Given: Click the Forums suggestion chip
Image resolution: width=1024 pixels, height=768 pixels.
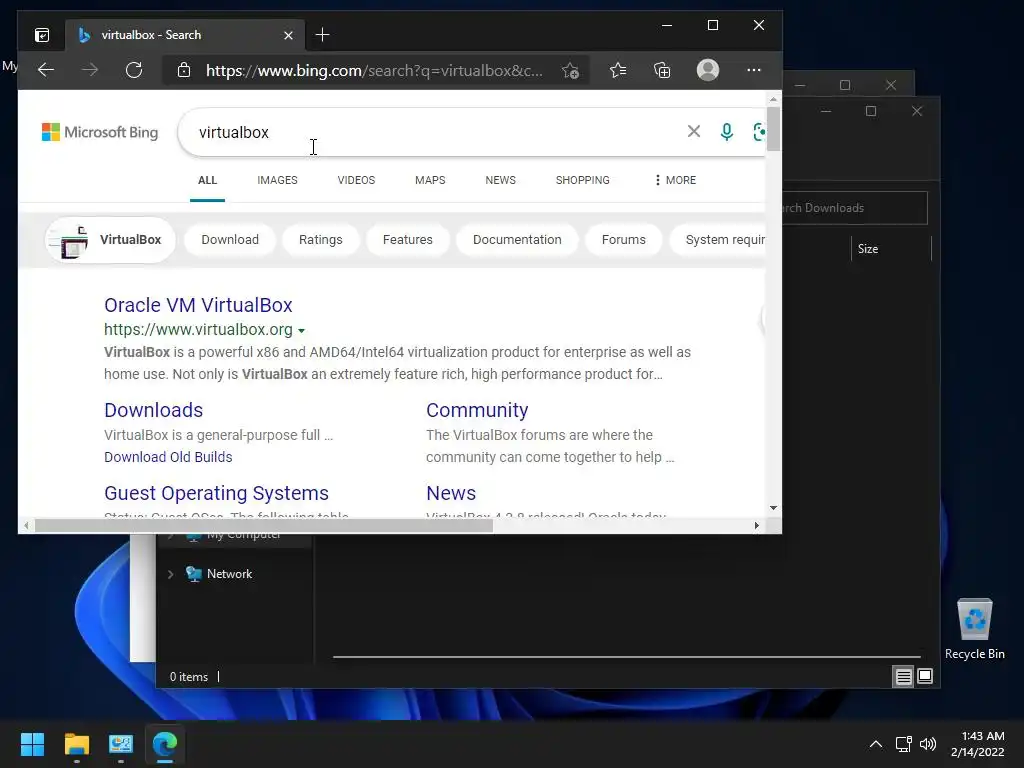Looking at the screenshot, I should coord(624,240).
